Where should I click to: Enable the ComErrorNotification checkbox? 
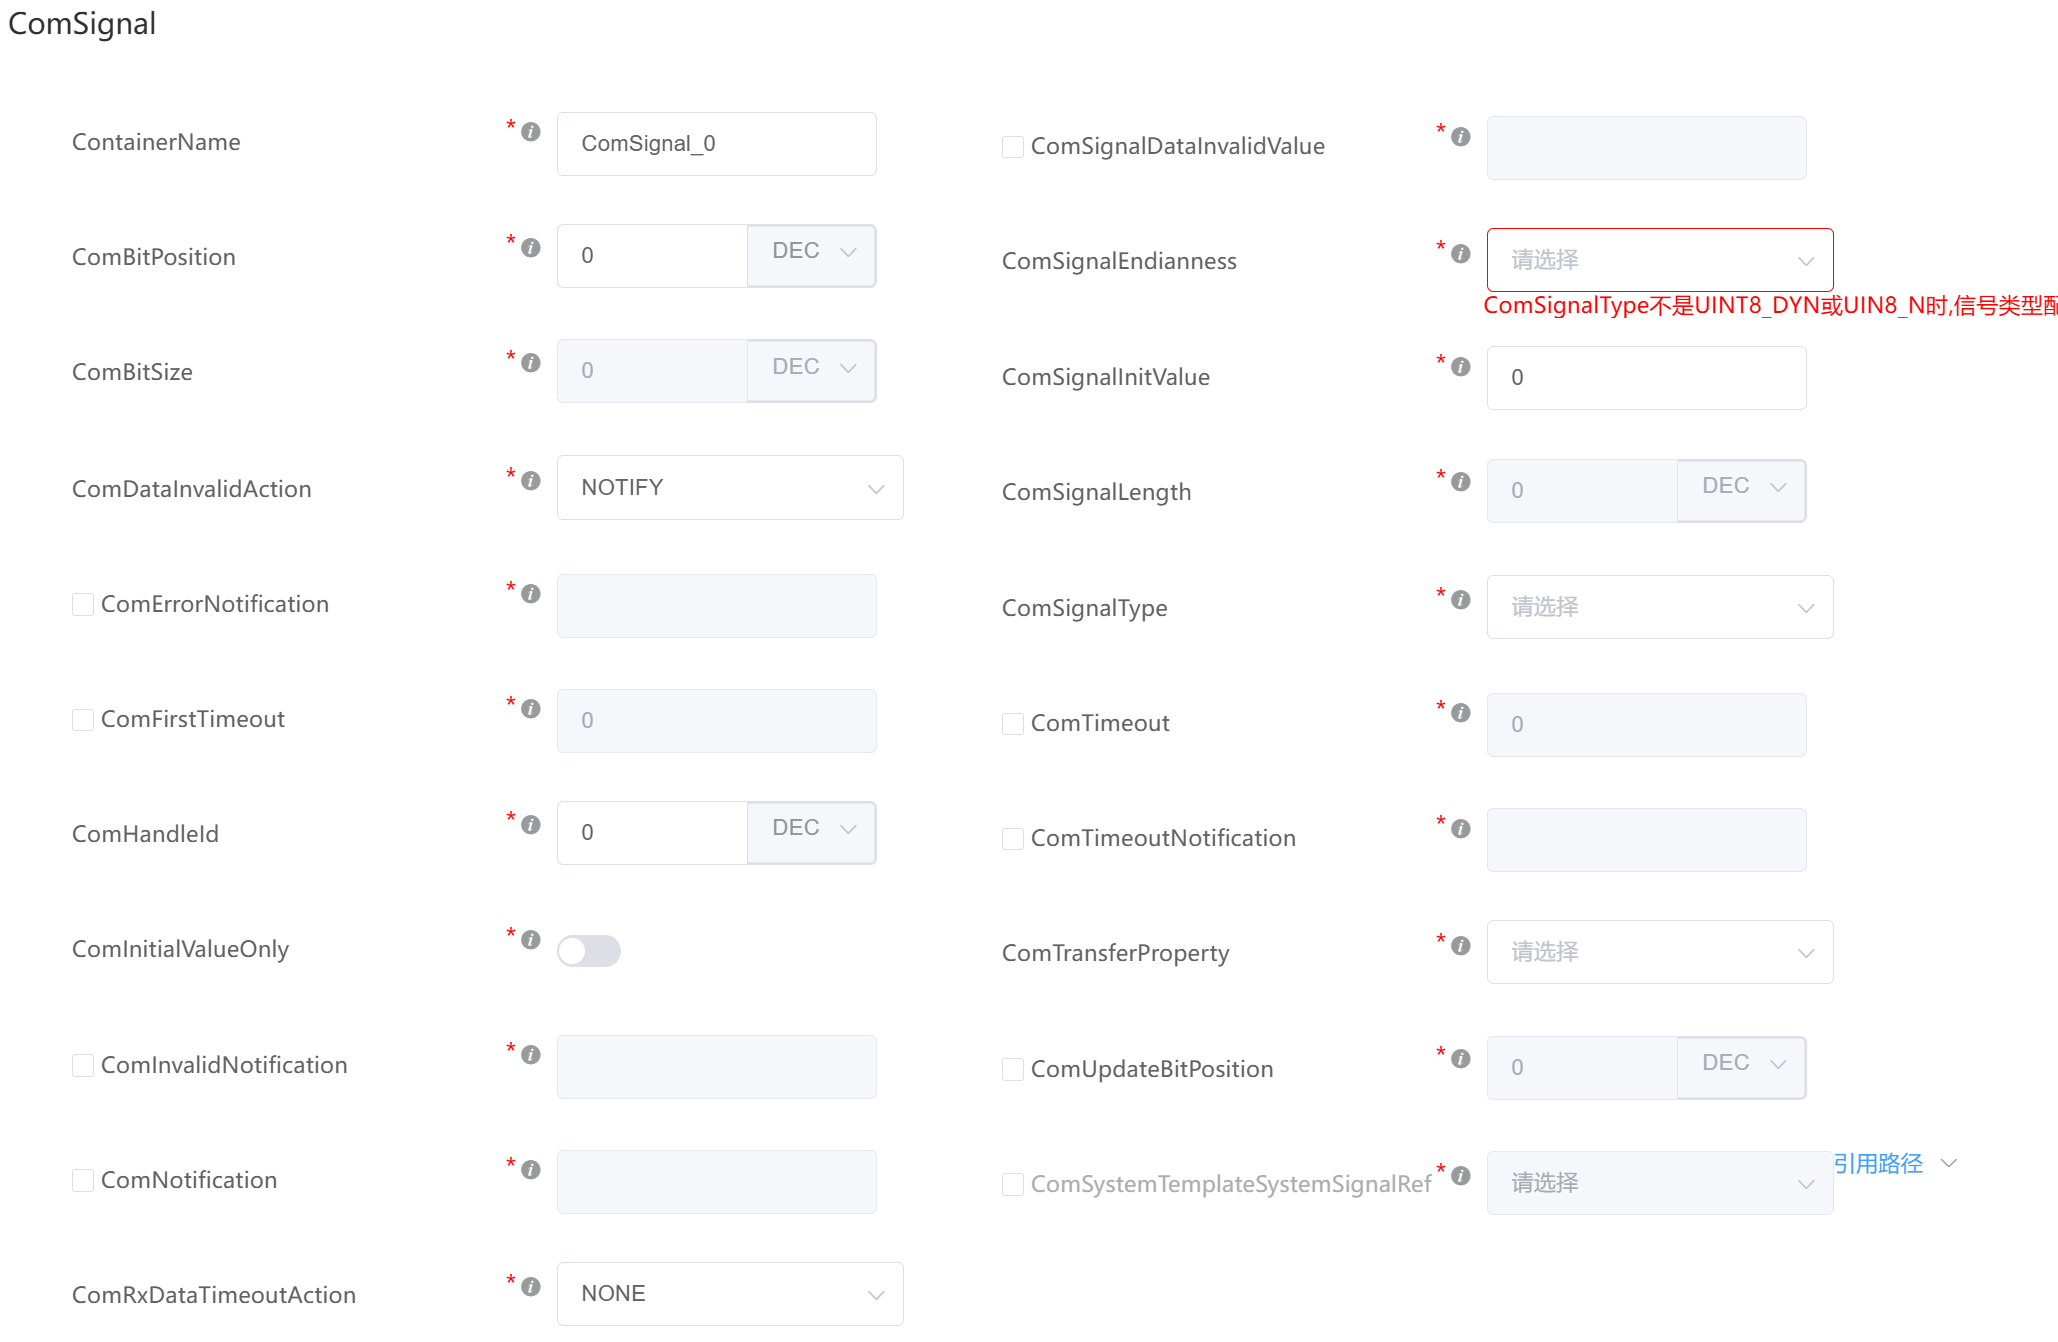tap(83, 603)
